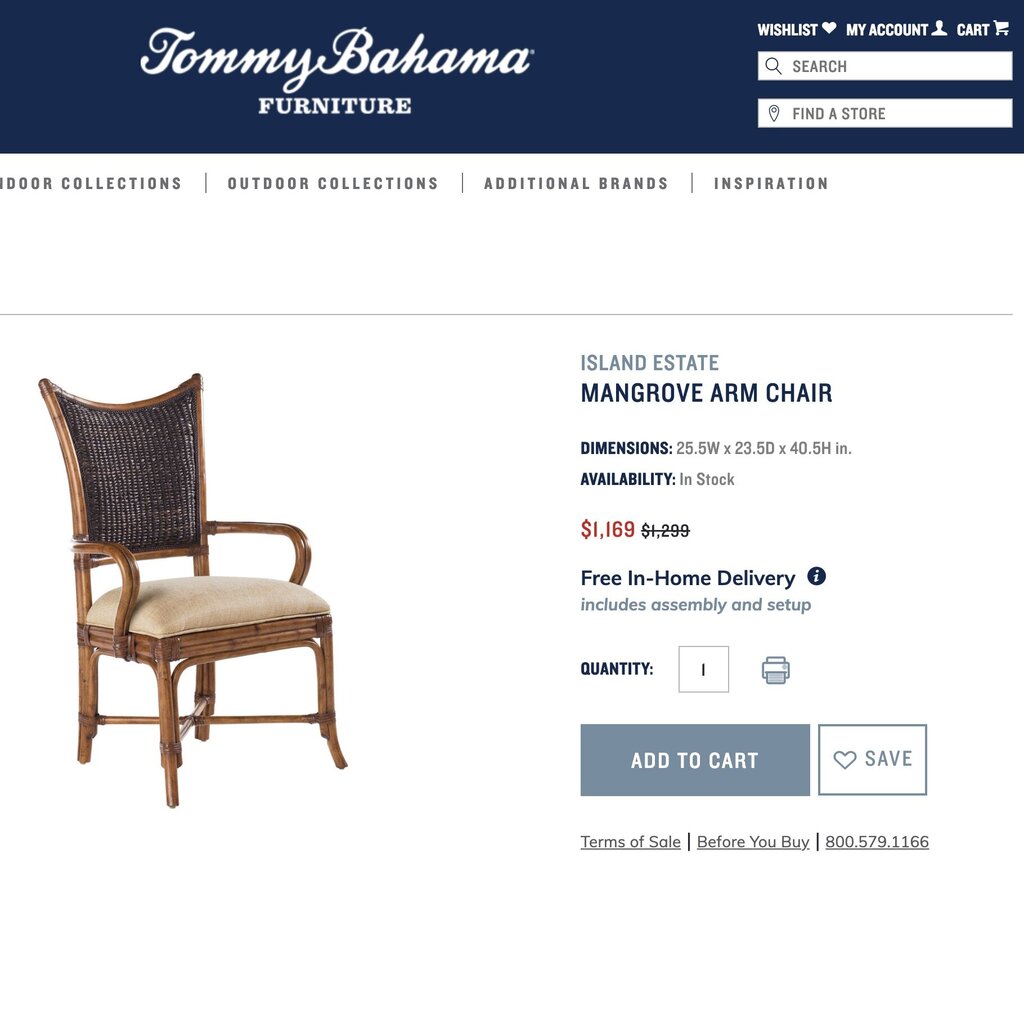Focus the Search text field
The width and height of the screenshot is (1024, 1024).
[x=885, y=66]
